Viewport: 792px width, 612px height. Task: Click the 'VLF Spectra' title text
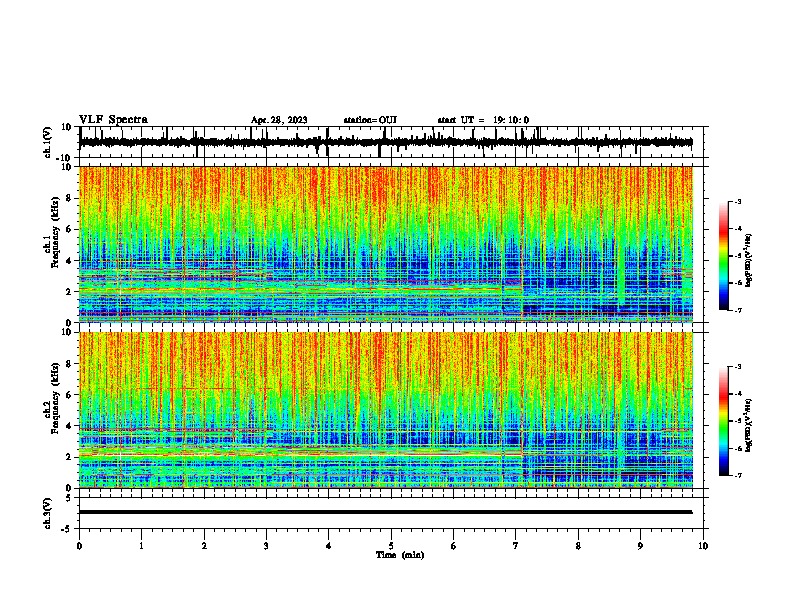point(113,120)
